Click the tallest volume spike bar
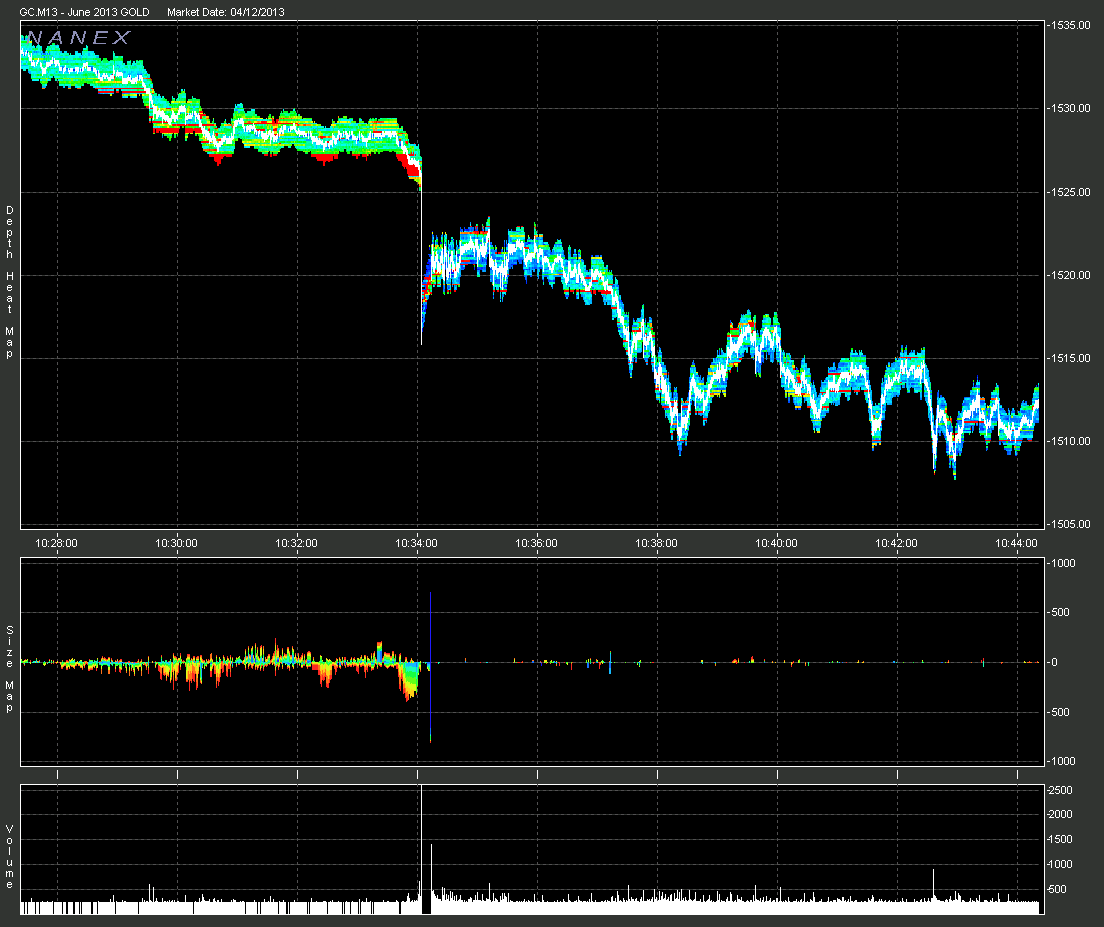The height and width of the screenshot is (927, 1104). pos(422,849)
